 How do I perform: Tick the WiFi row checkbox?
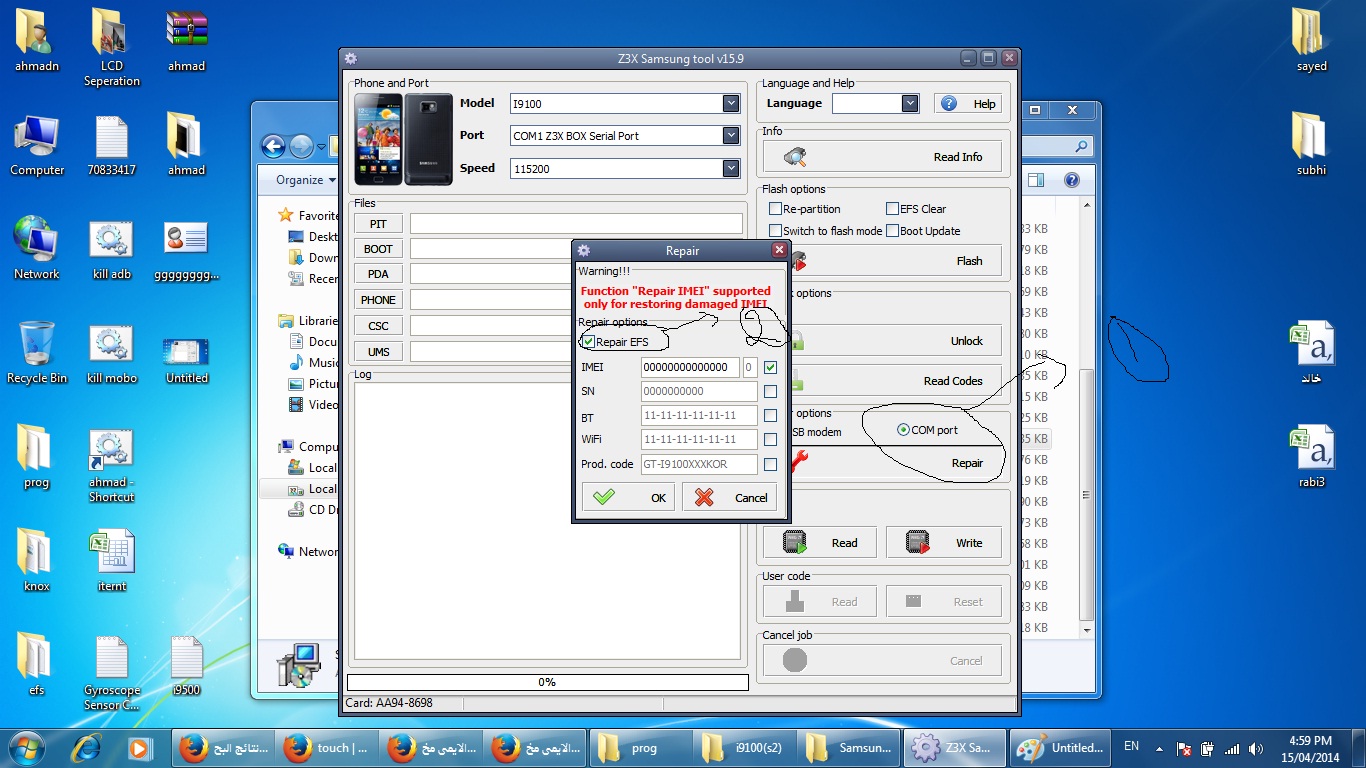(x=770, y=439)
